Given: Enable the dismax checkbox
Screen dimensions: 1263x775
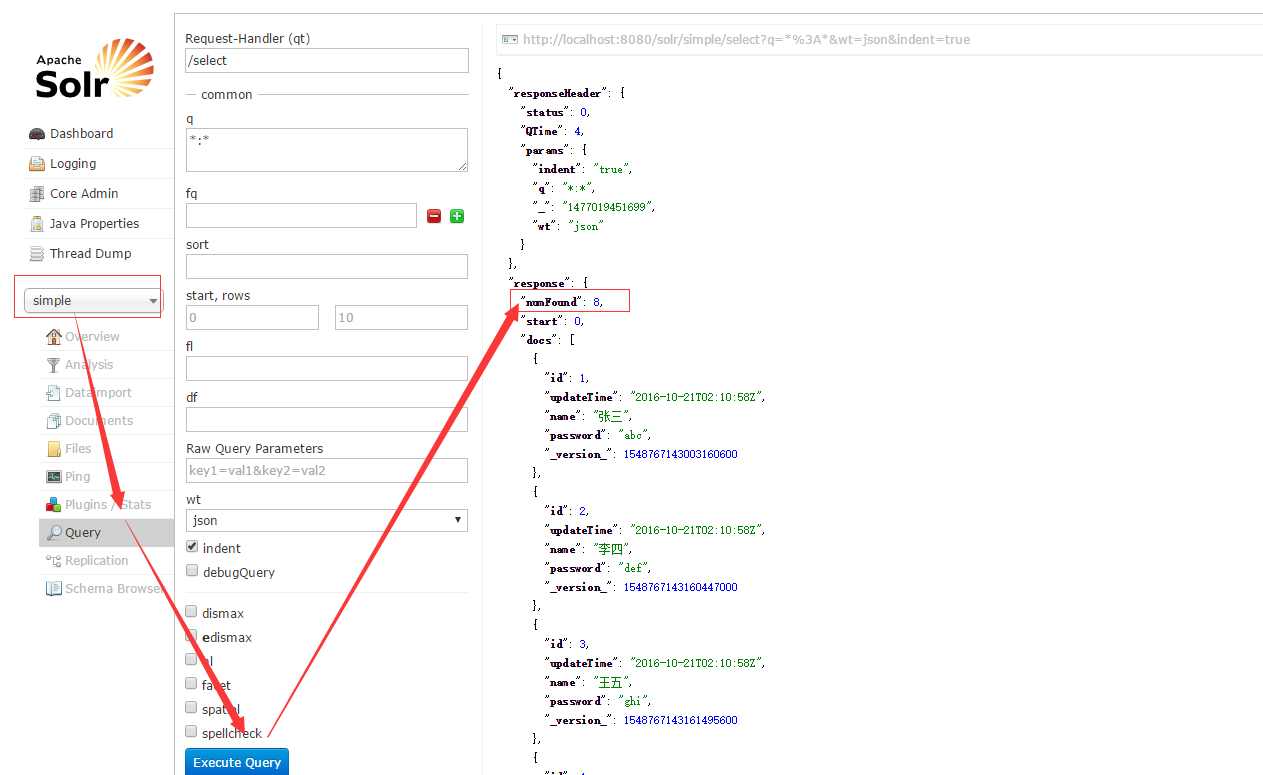Looking at the screenshot, I should pos(192,612).
